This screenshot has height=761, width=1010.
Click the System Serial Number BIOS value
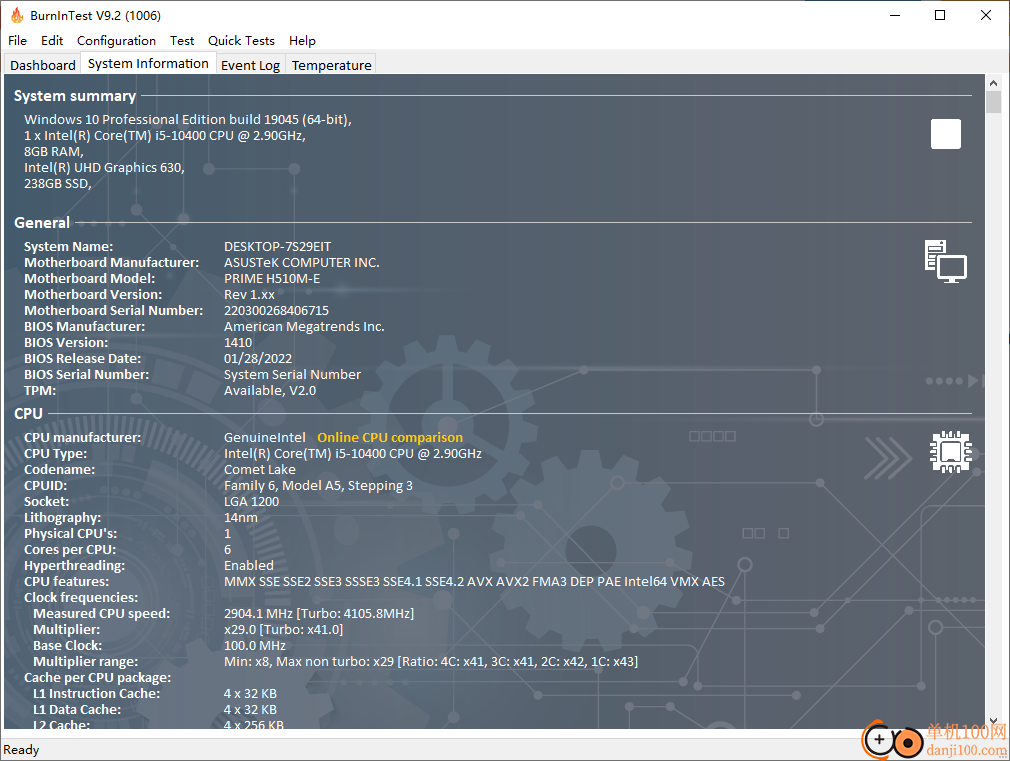(x=292, y=375)
